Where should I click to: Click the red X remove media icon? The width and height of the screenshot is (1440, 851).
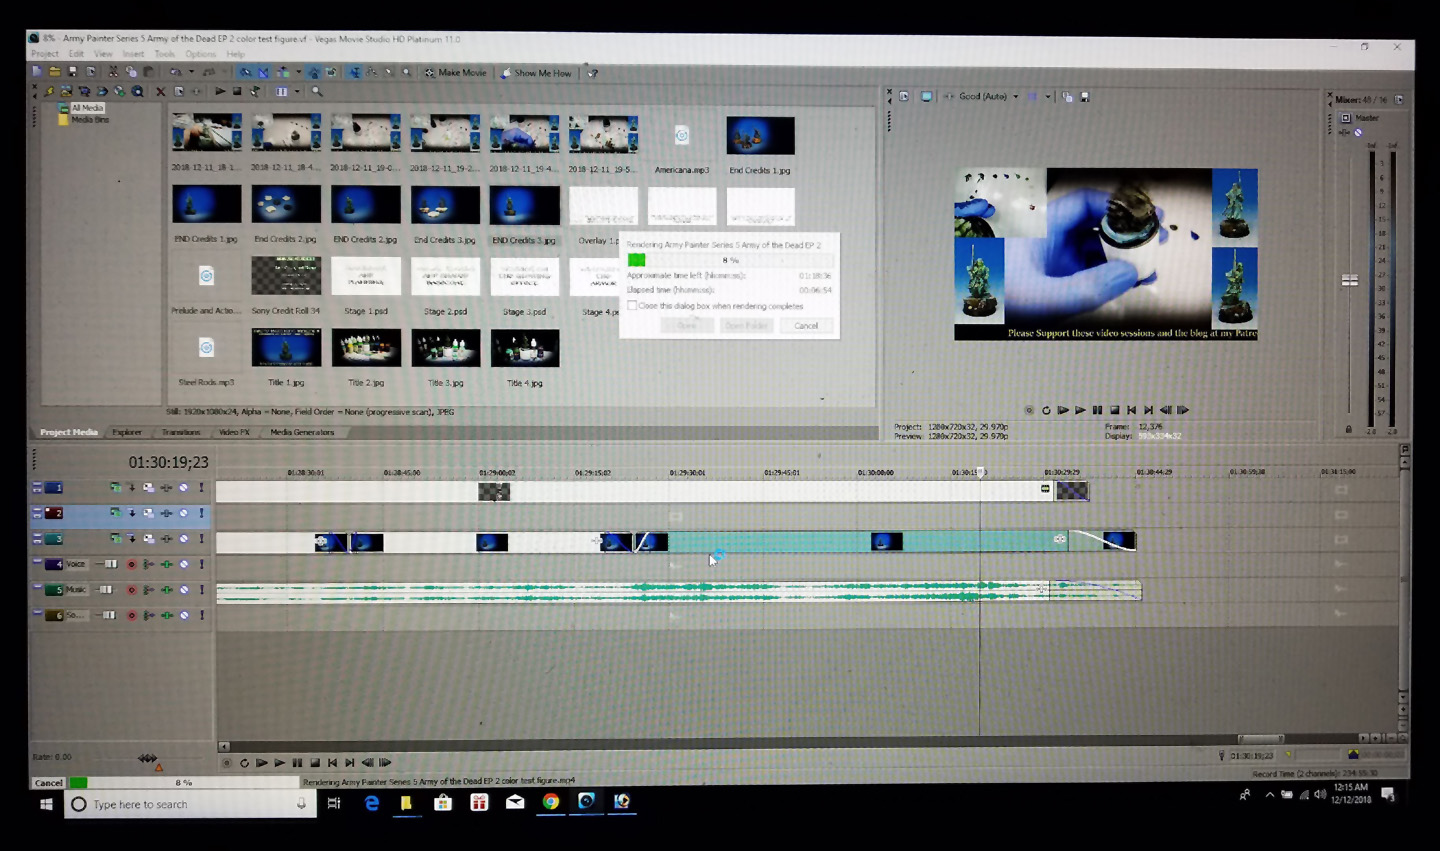[160, 91]
